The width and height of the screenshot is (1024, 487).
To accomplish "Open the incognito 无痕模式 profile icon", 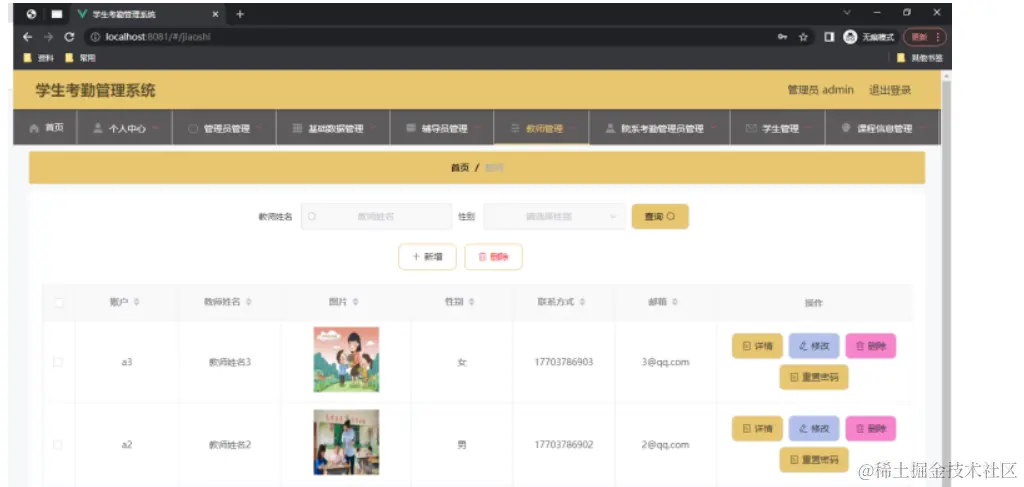I will point(868,37).
